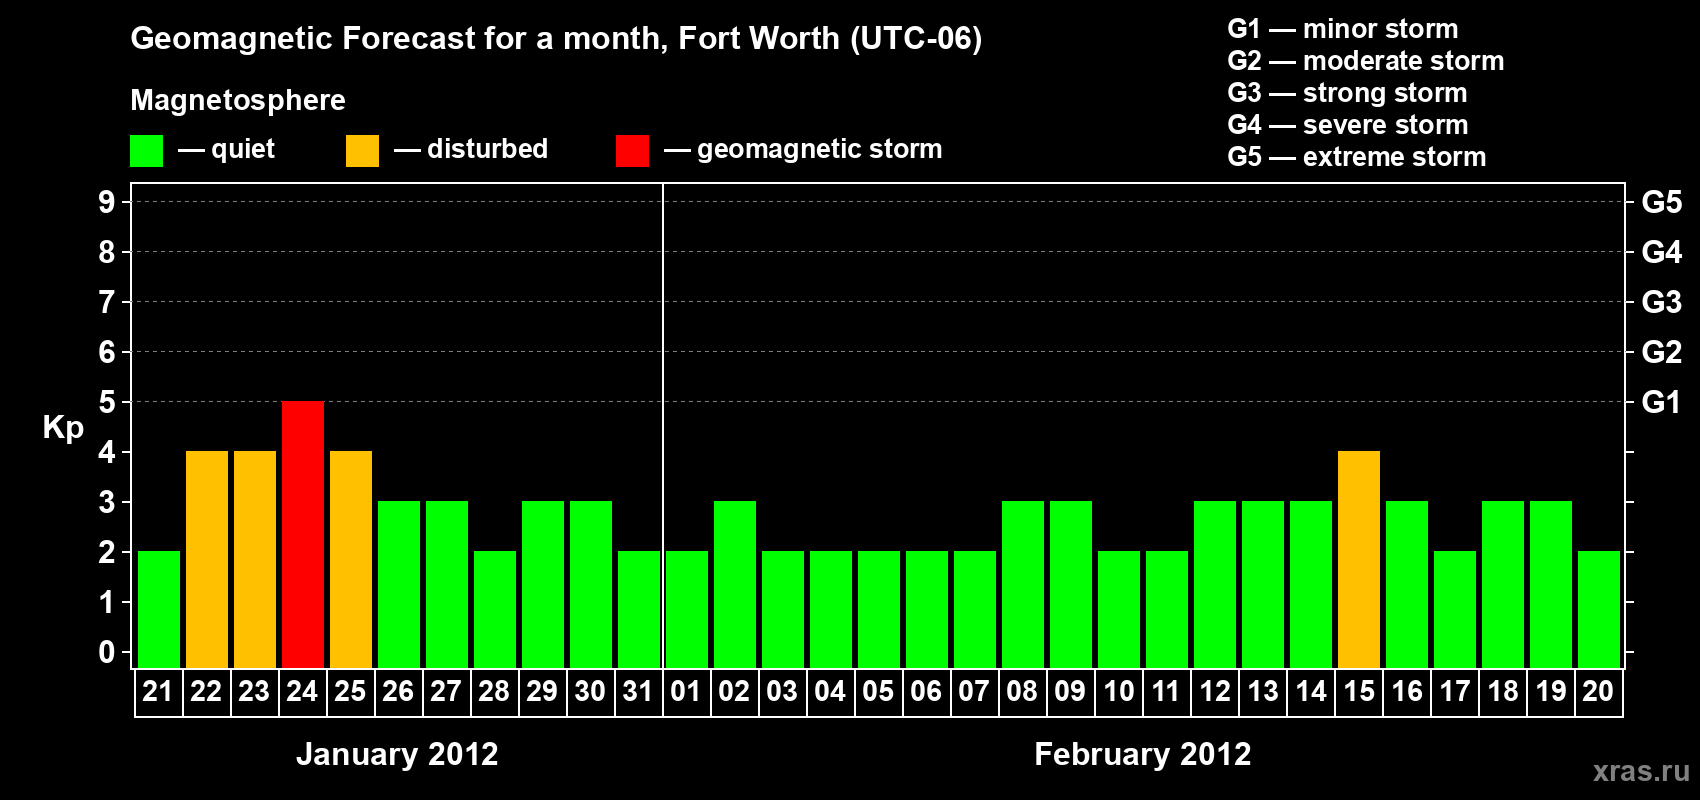The height and width of the screenshot is (800, 1700).
Task: Select the orange bar for January 25
Action: point(351,559)
